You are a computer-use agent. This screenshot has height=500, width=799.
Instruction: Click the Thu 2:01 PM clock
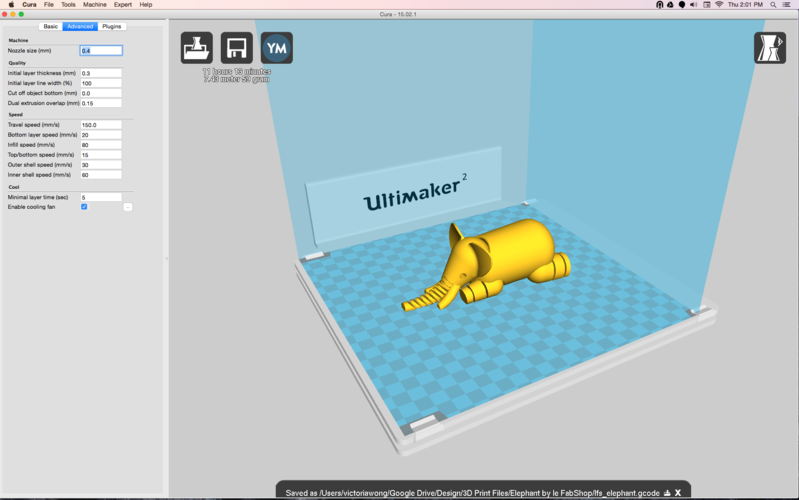click(x=745, y=5)
